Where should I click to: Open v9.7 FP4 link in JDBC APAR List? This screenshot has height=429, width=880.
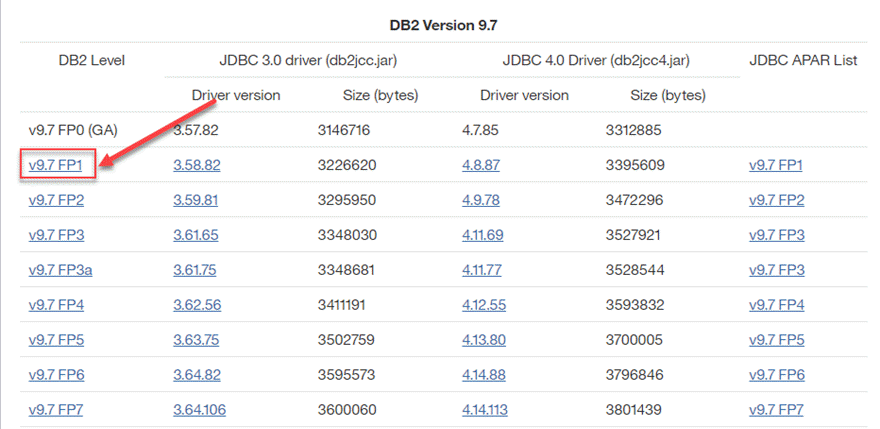(777, 305)
